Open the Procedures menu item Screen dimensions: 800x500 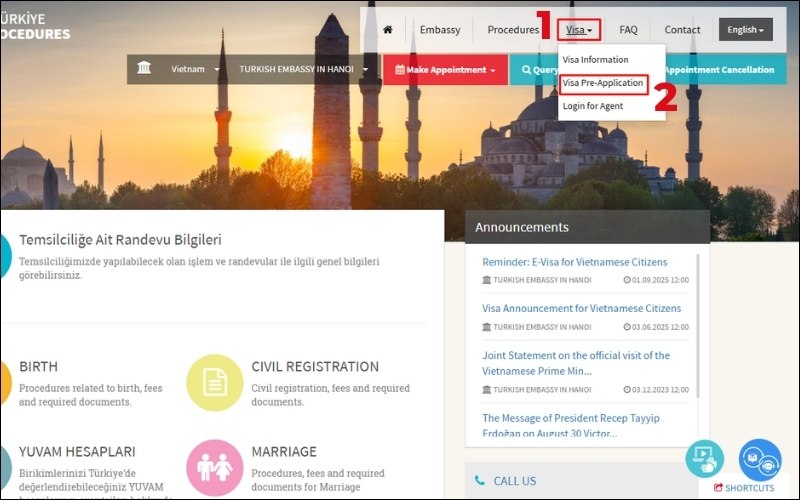[513, 30]
